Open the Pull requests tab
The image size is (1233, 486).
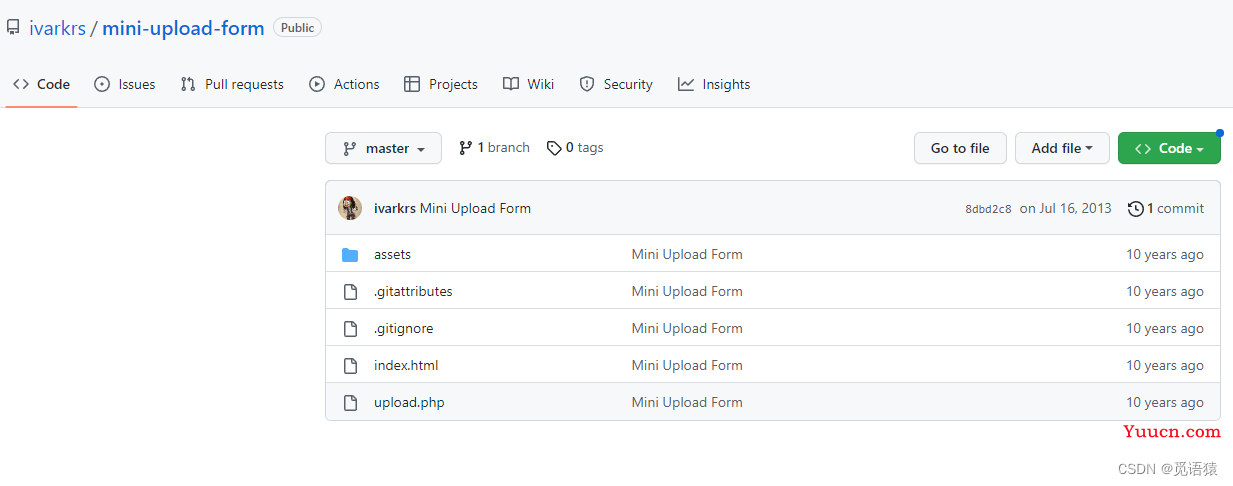point(232,84)
